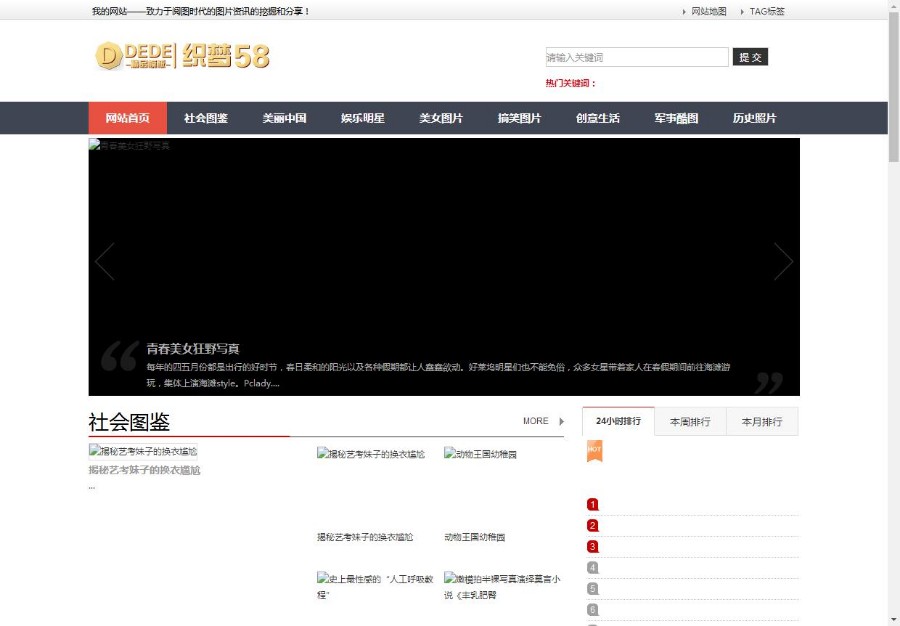Switch to the 本周排行 tab

[690, 422]
